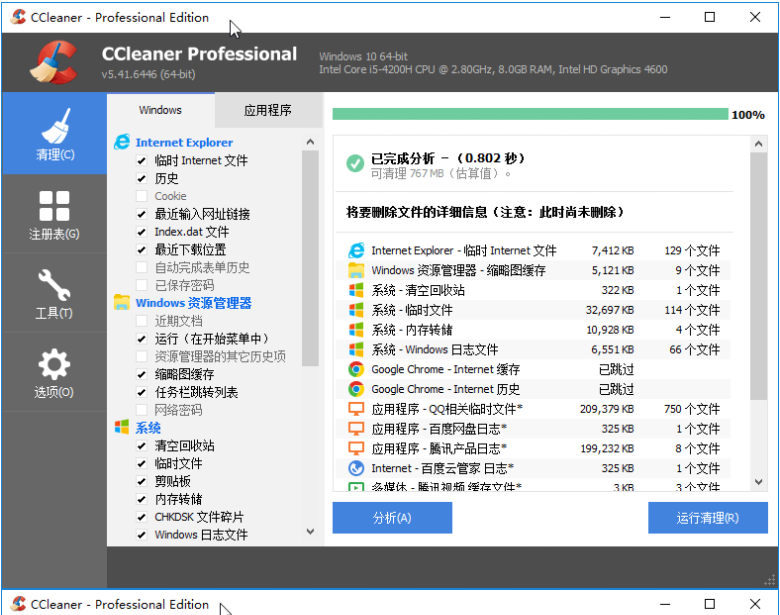The height and width of the screenshot is (615, 780).
Task: Toggle Index.dat 文件 checkbox
Action: coord(142,232)
